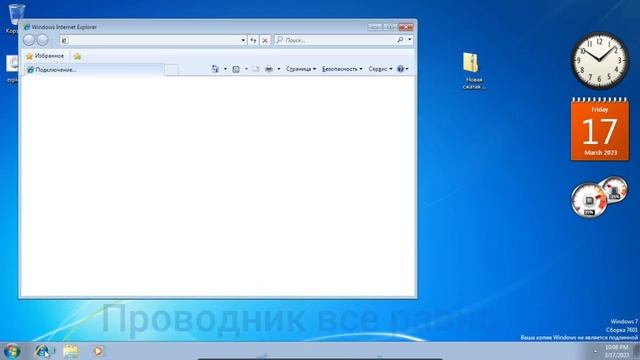Click the Show desktop button

tap(636, 351)
